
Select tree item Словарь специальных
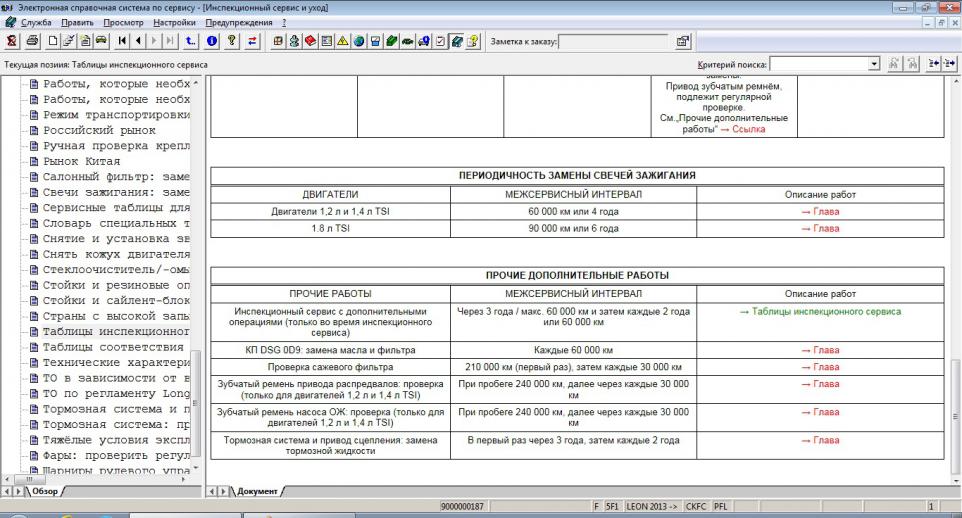point(116,223)
